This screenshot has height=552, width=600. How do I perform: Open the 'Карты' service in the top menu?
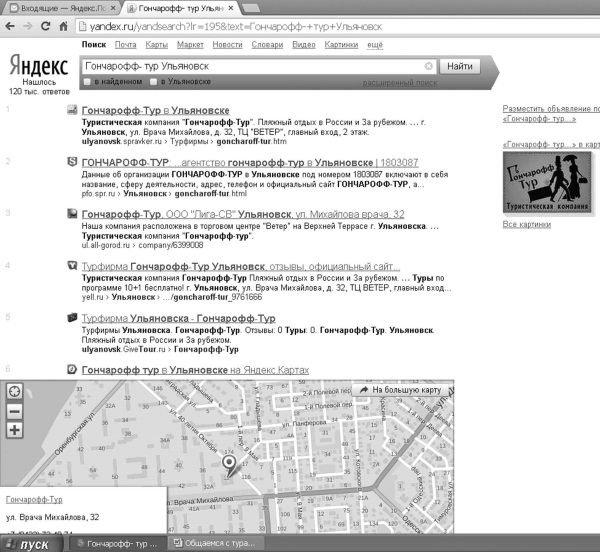(x=156, y=45)
